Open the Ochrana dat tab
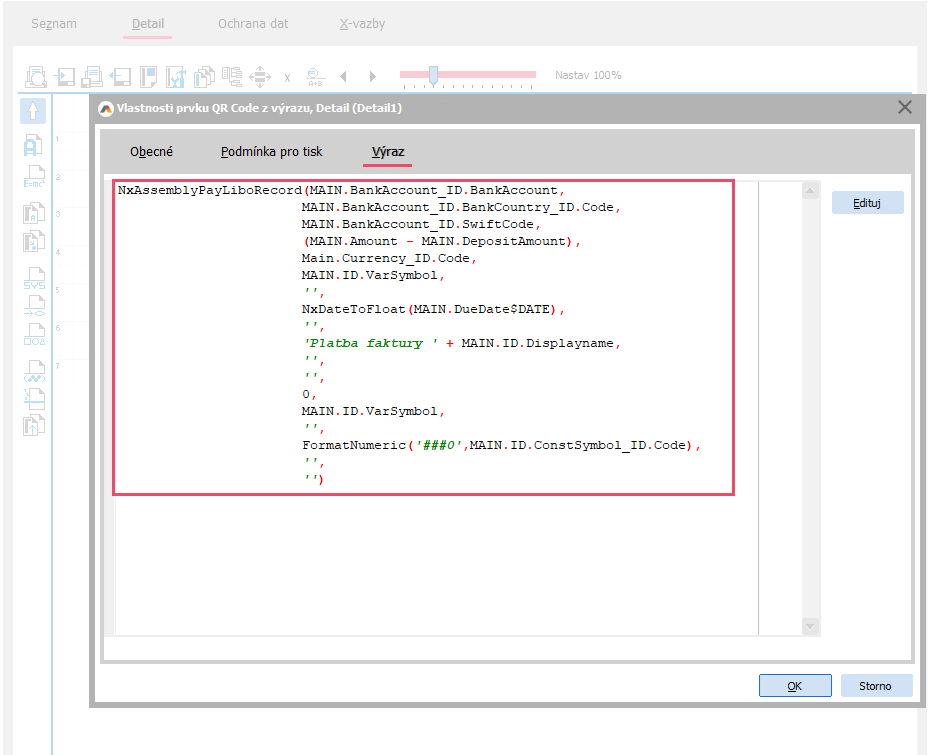Viewport: 929px width, 755px height. (x=253, y=24)
